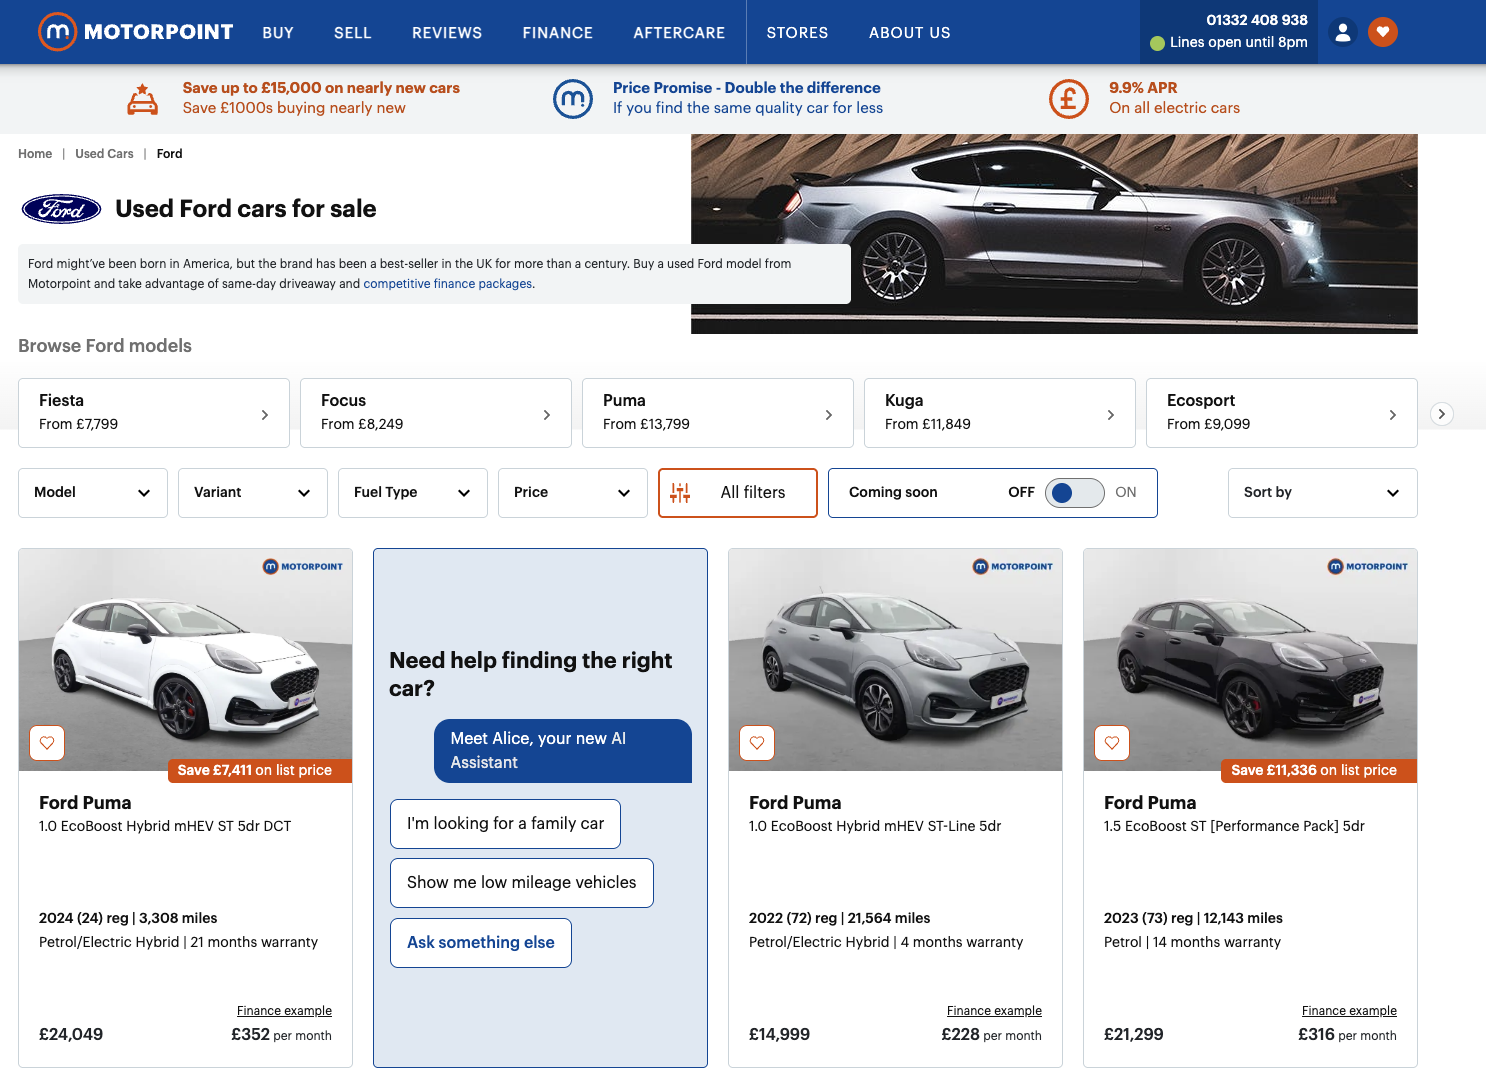Viewport: 1486px width, 1081px height.
Task: Open the Price filter dropdown
Action: 573,493
